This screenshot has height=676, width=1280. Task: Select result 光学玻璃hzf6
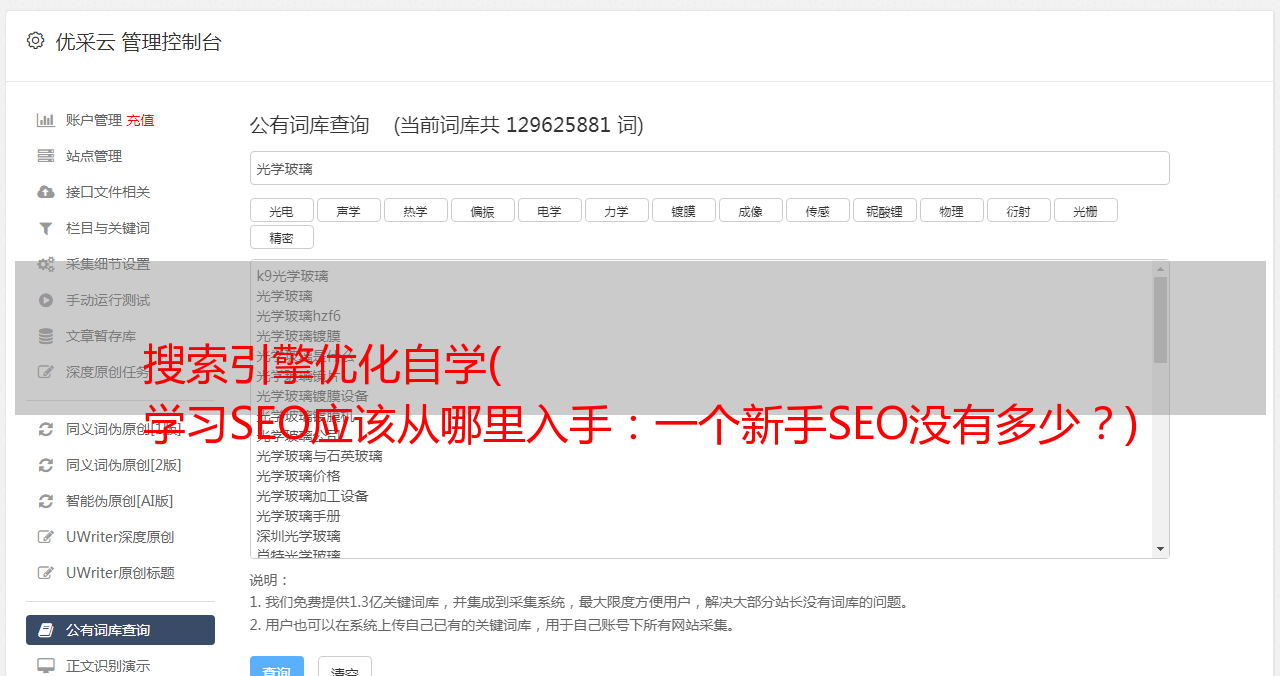pos(298,316)
